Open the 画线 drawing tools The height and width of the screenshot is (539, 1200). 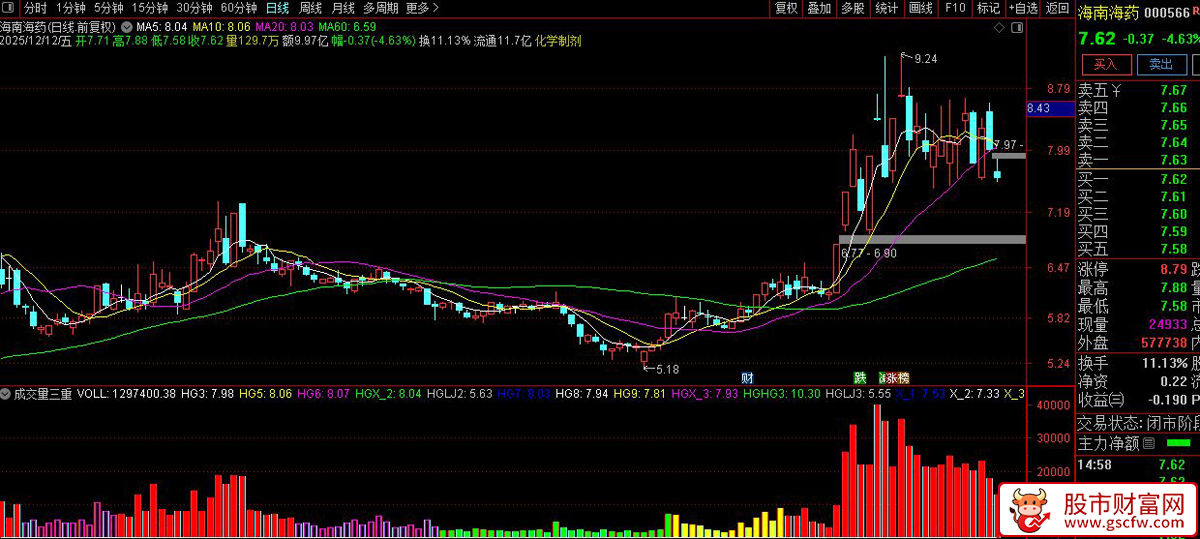[x=920, y=7]
